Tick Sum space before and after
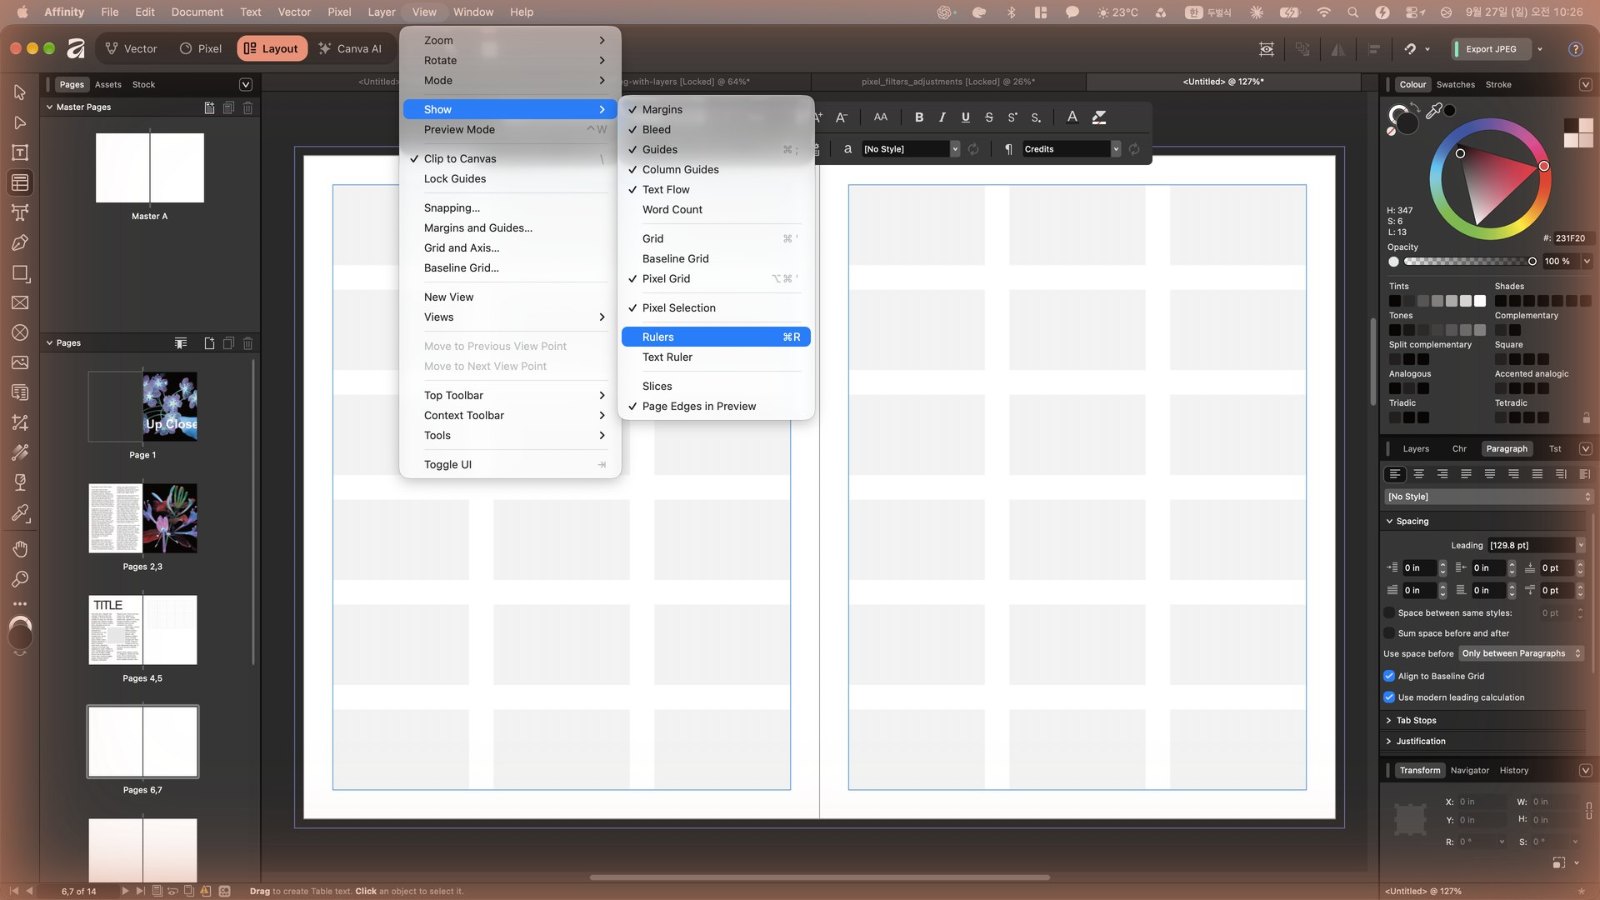This screenshot has width=1600, height=900. click(x=1389, y=633)
